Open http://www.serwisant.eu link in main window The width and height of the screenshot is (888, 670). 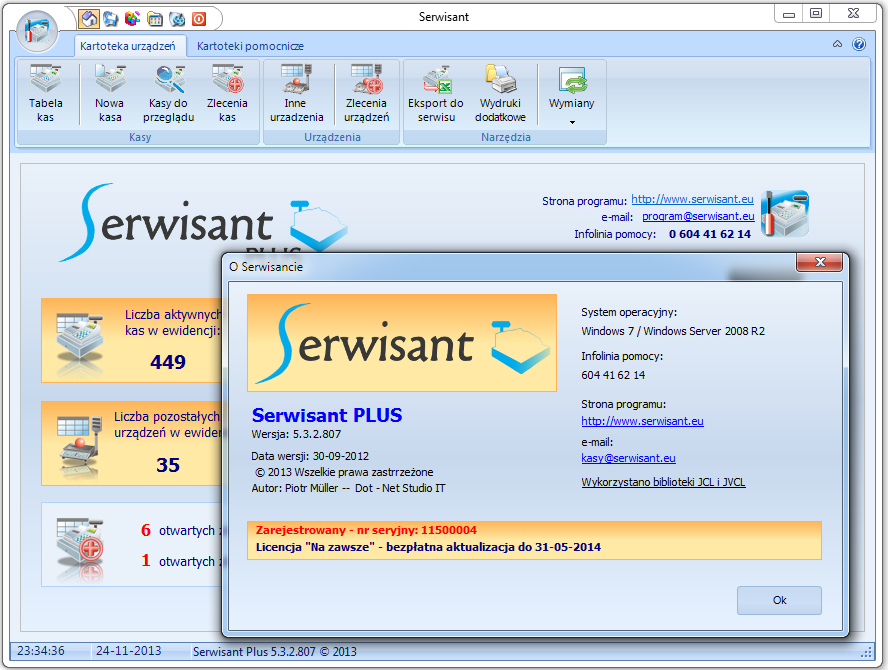[x=692, y=199]
